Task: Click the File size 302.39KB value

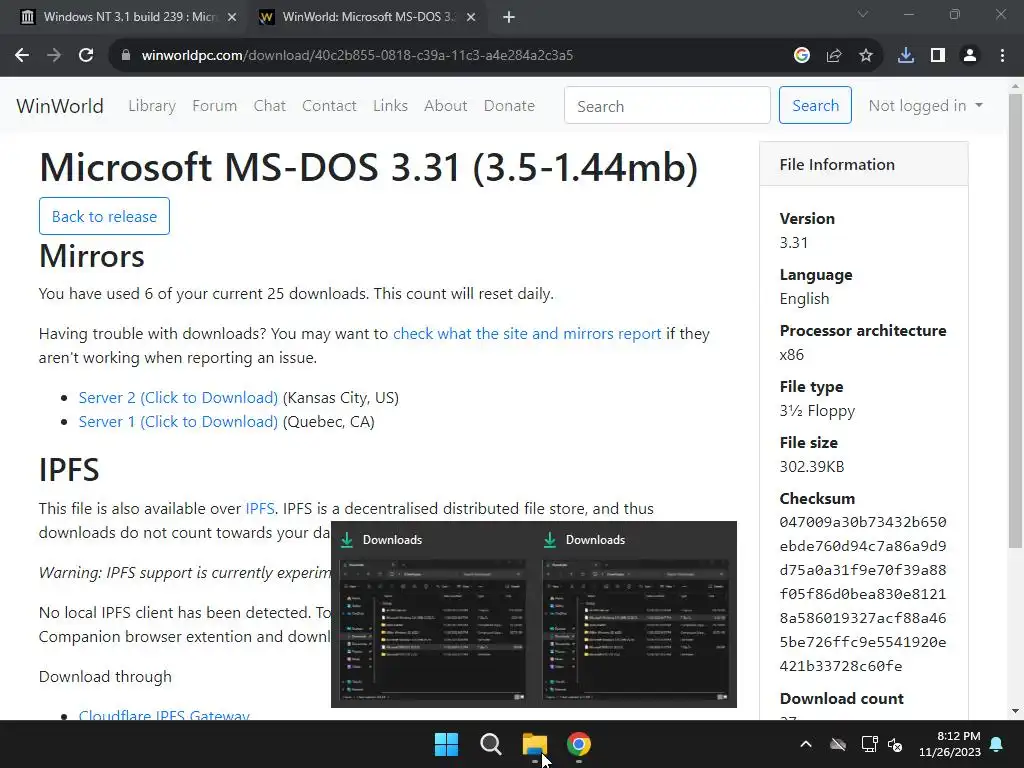Action: pos(812,467)
